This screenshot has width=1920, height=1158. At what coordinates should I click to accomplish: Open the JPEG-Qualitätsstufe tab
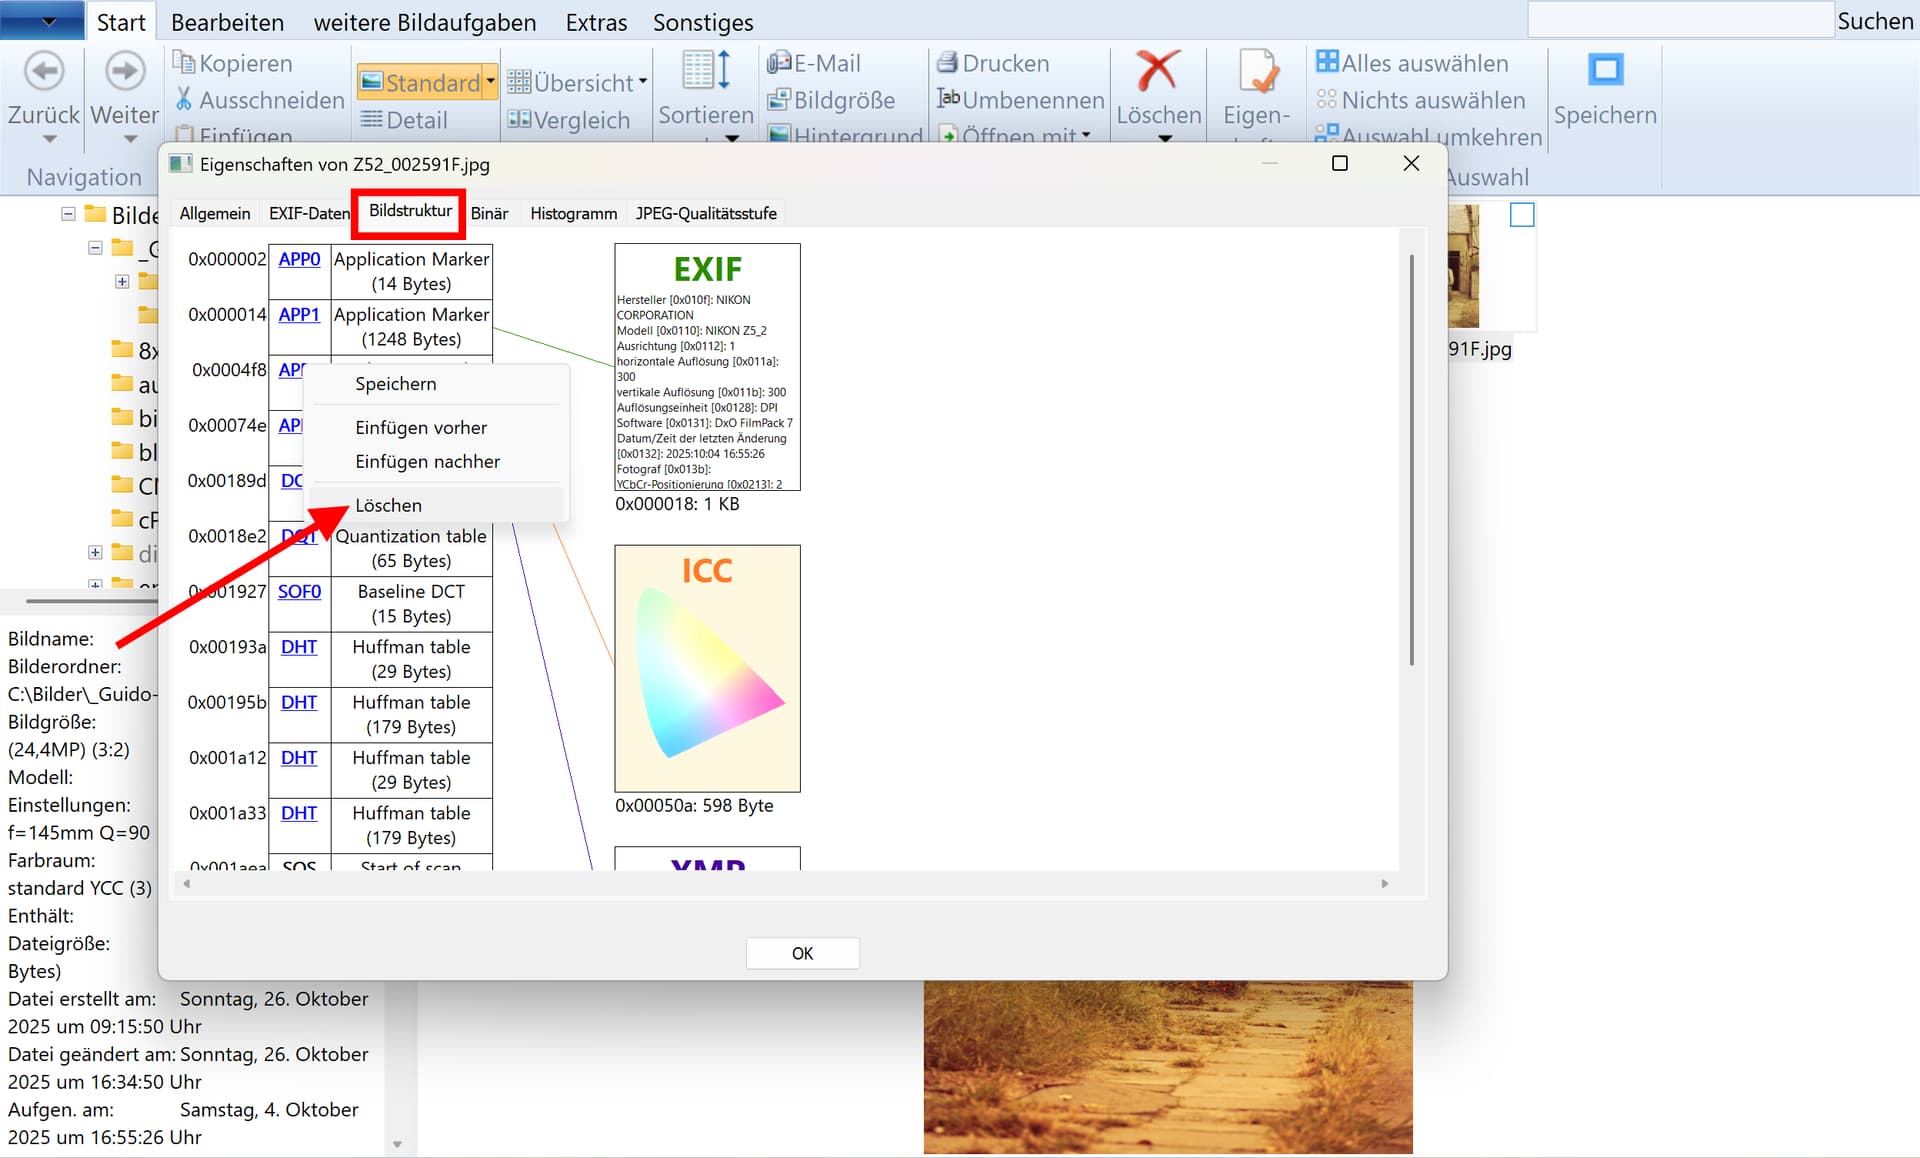tap(706, 213)
